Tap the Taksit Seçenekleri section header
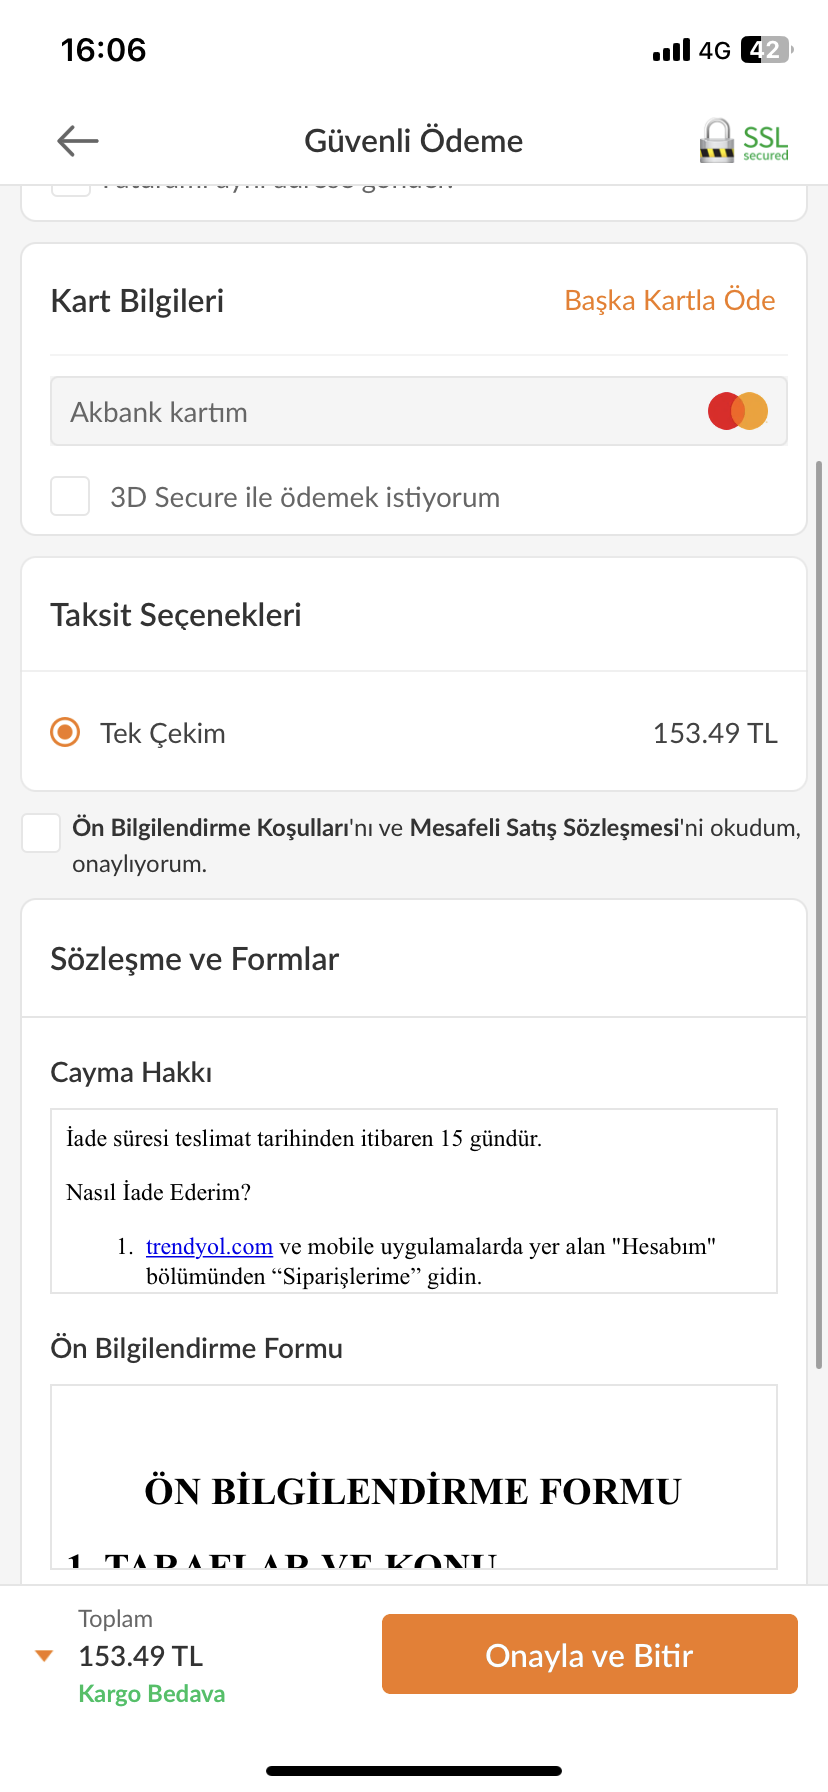 click(x=176, y=615)
